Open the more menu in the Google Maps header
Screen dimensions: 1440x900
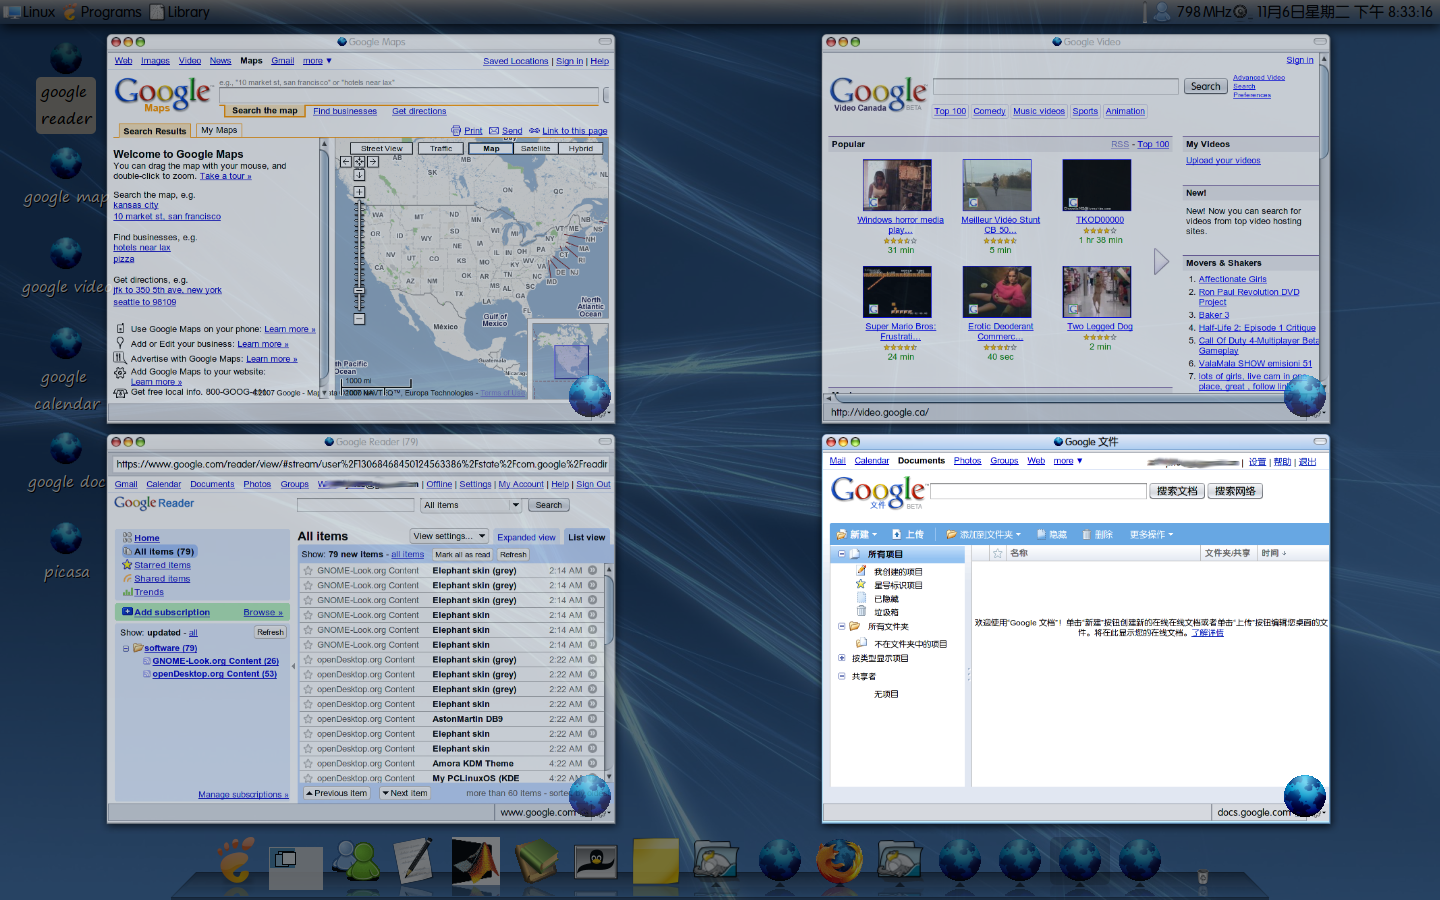click(317, 61)
